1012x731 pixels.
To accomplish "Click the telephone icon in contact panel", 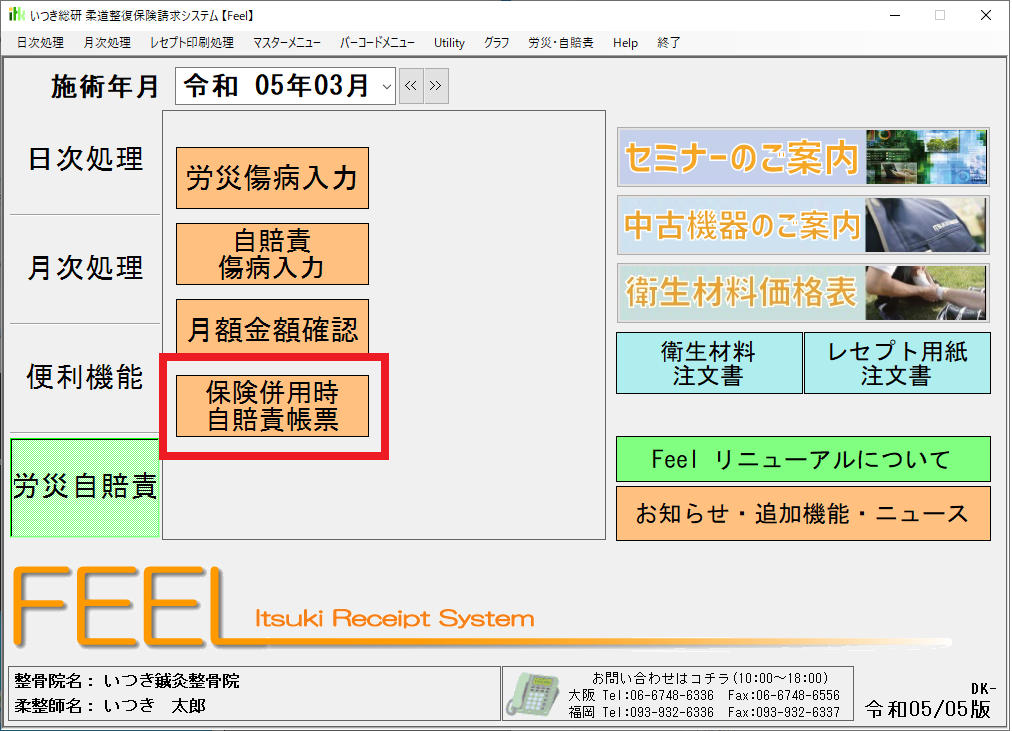I will tap(534, 693).
